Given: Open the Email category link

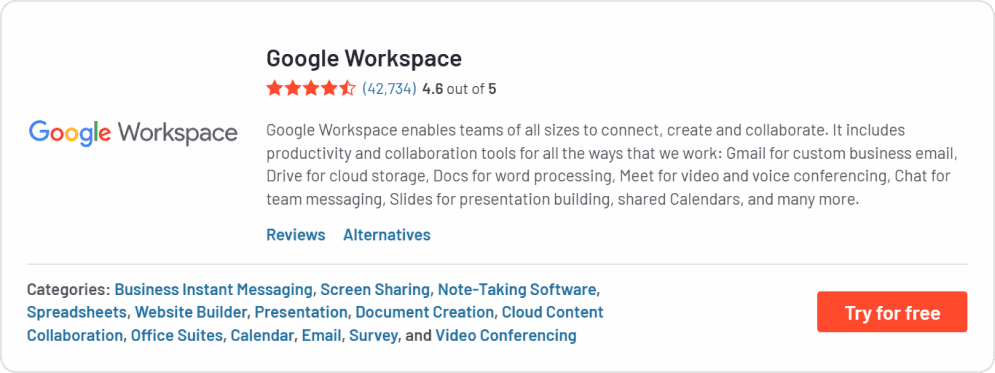Looking at the screenshot, I should pos(322,335).
